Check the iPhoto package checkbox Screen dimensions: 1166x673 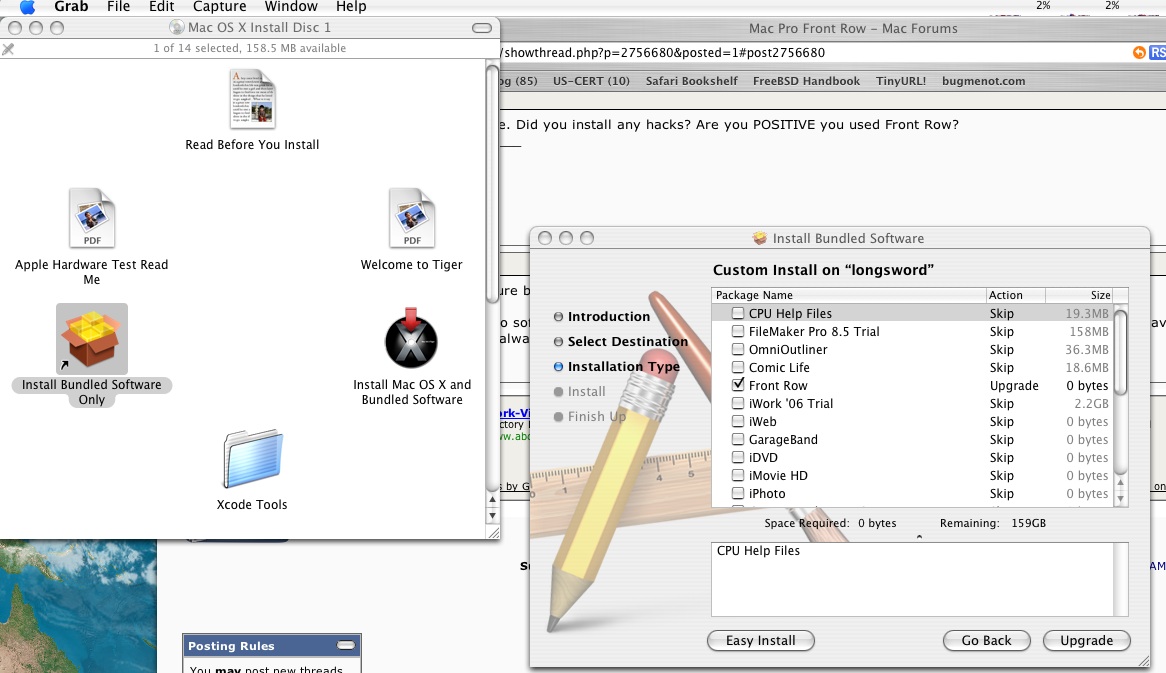[x=738, y=493]
